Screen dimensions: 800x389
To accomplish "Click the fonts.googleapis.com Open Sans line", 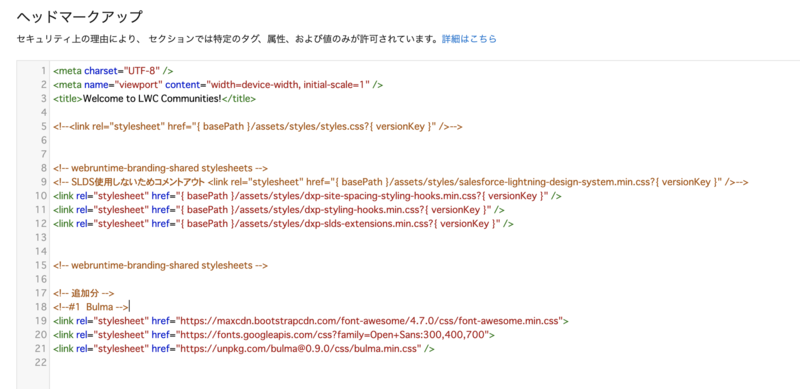I will pos(274,335).
